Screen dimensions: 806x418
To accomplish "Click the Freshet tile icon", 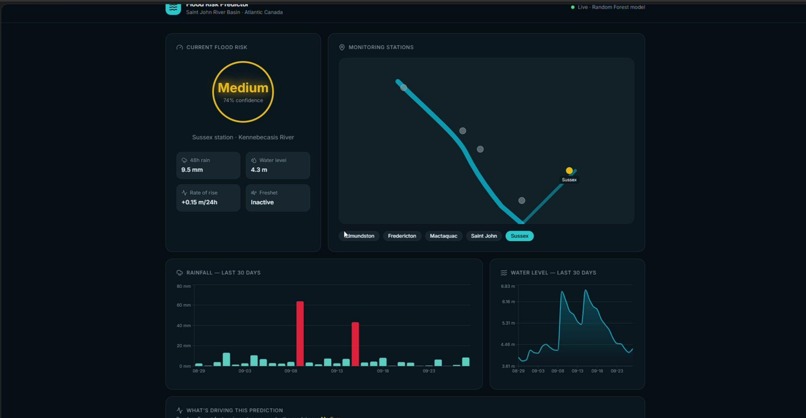I will pyautogui.click(x=253, y=193).
